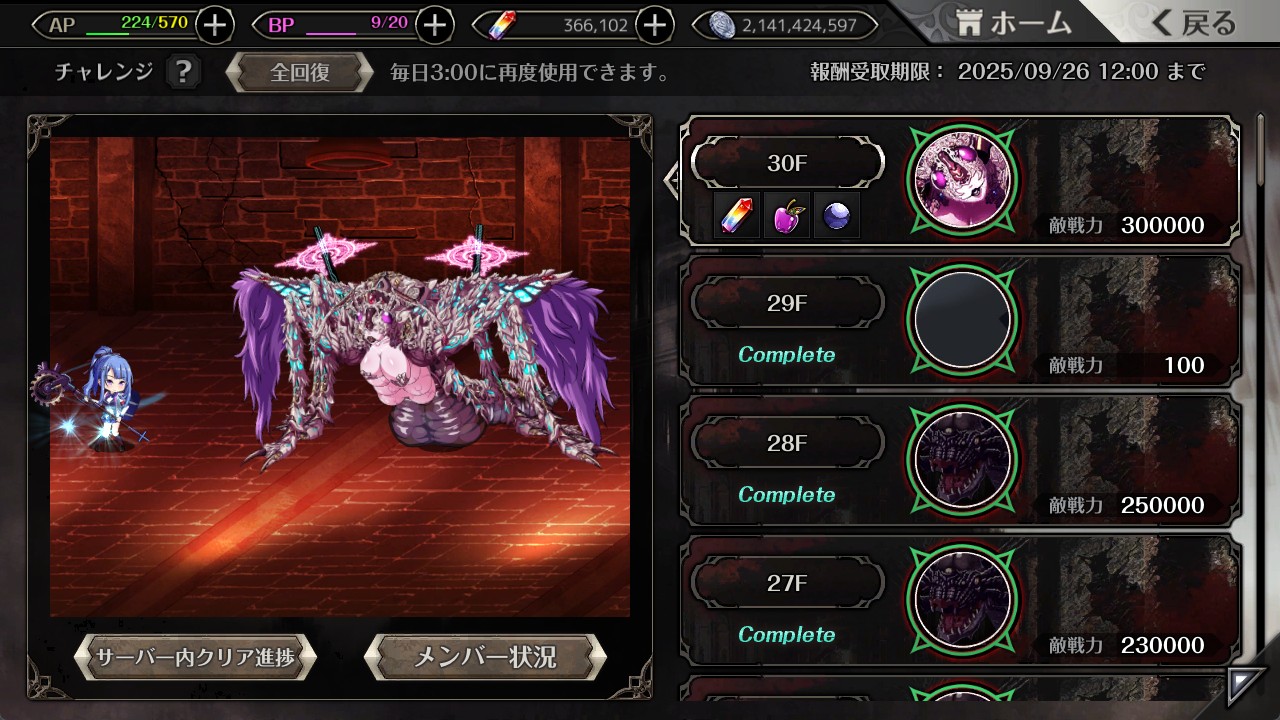
Task: Go to ホーム screen
Action: coord(1014,23)
